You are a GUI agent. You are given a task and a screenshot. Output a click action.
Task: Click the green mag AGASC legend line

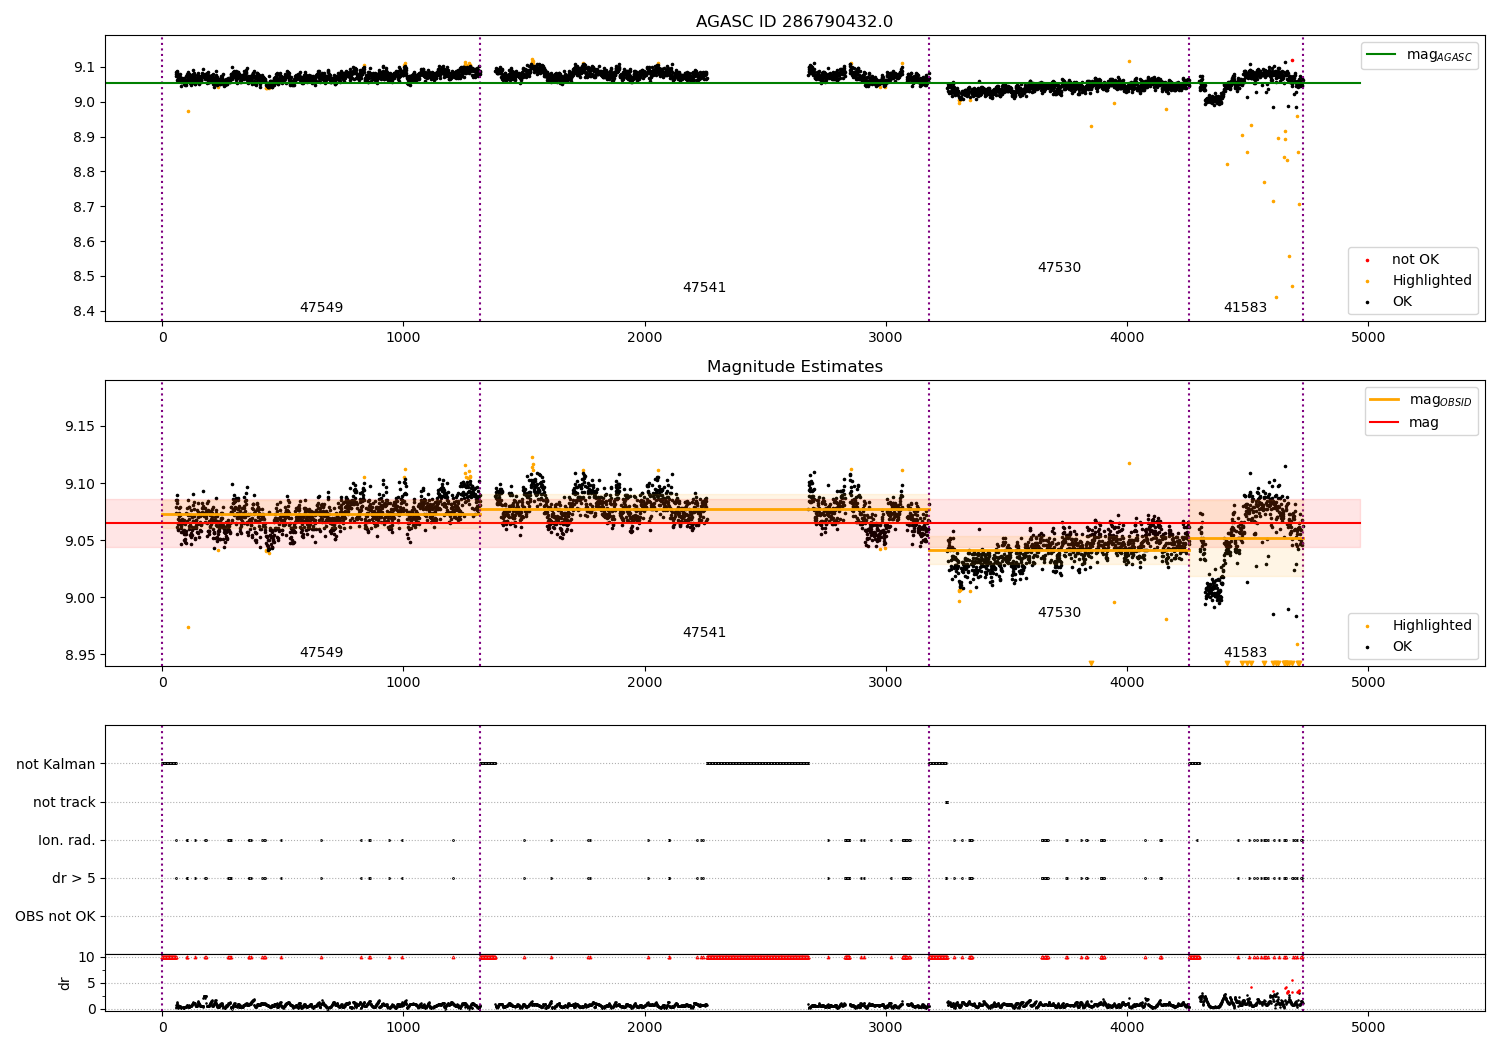click(x=1381, y=55)
